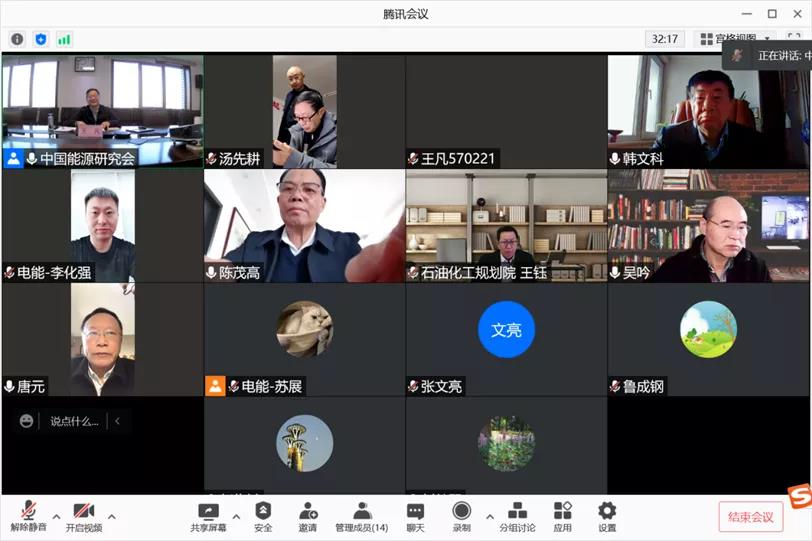This screenshot has height=541, width=812.
Task: Click the red 结束会议 button
Action: tap(750, 516)
